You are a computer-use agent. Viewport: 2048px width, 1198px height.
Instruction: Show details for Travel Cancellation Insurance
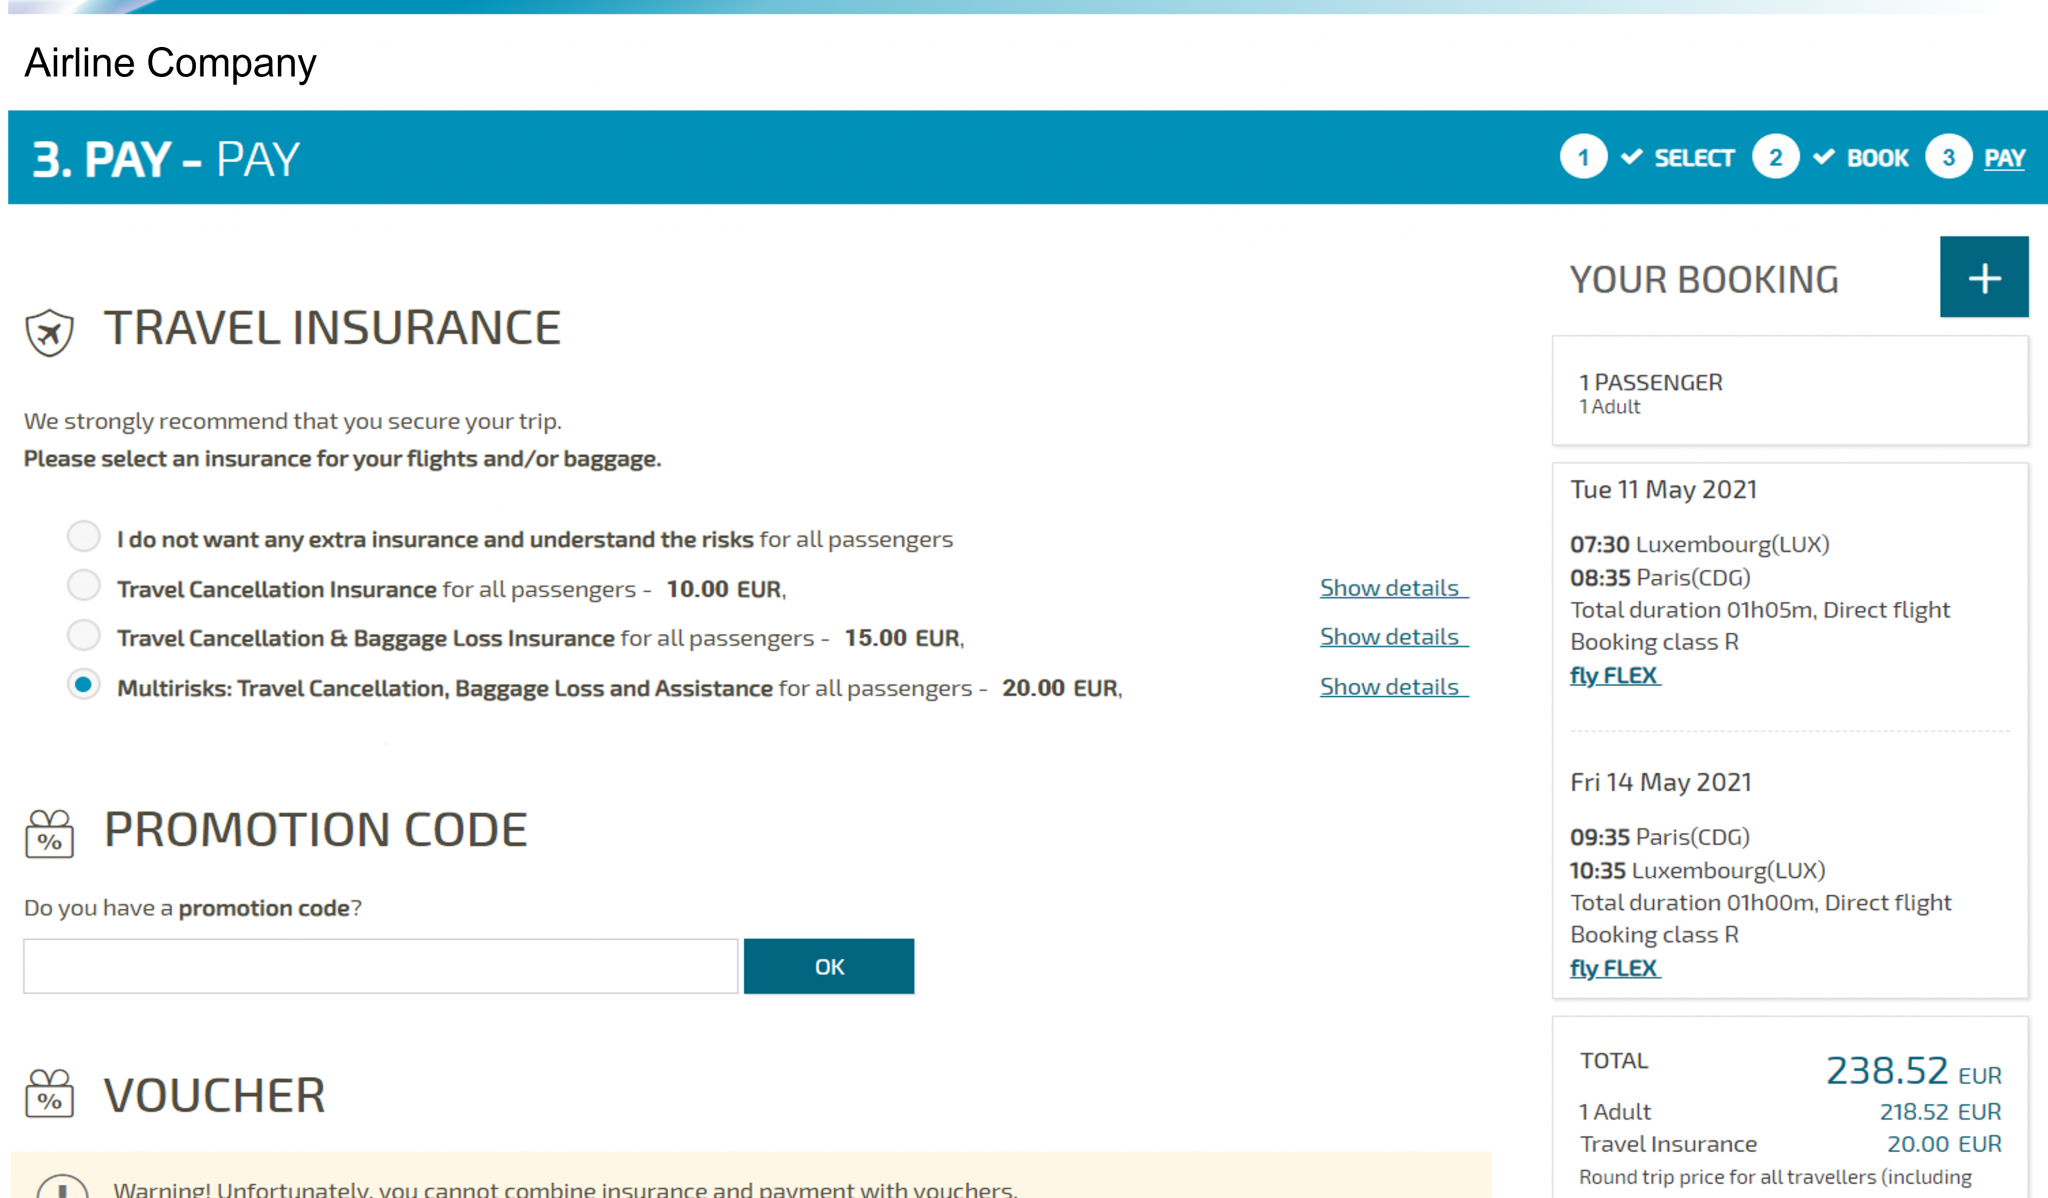1392,588
